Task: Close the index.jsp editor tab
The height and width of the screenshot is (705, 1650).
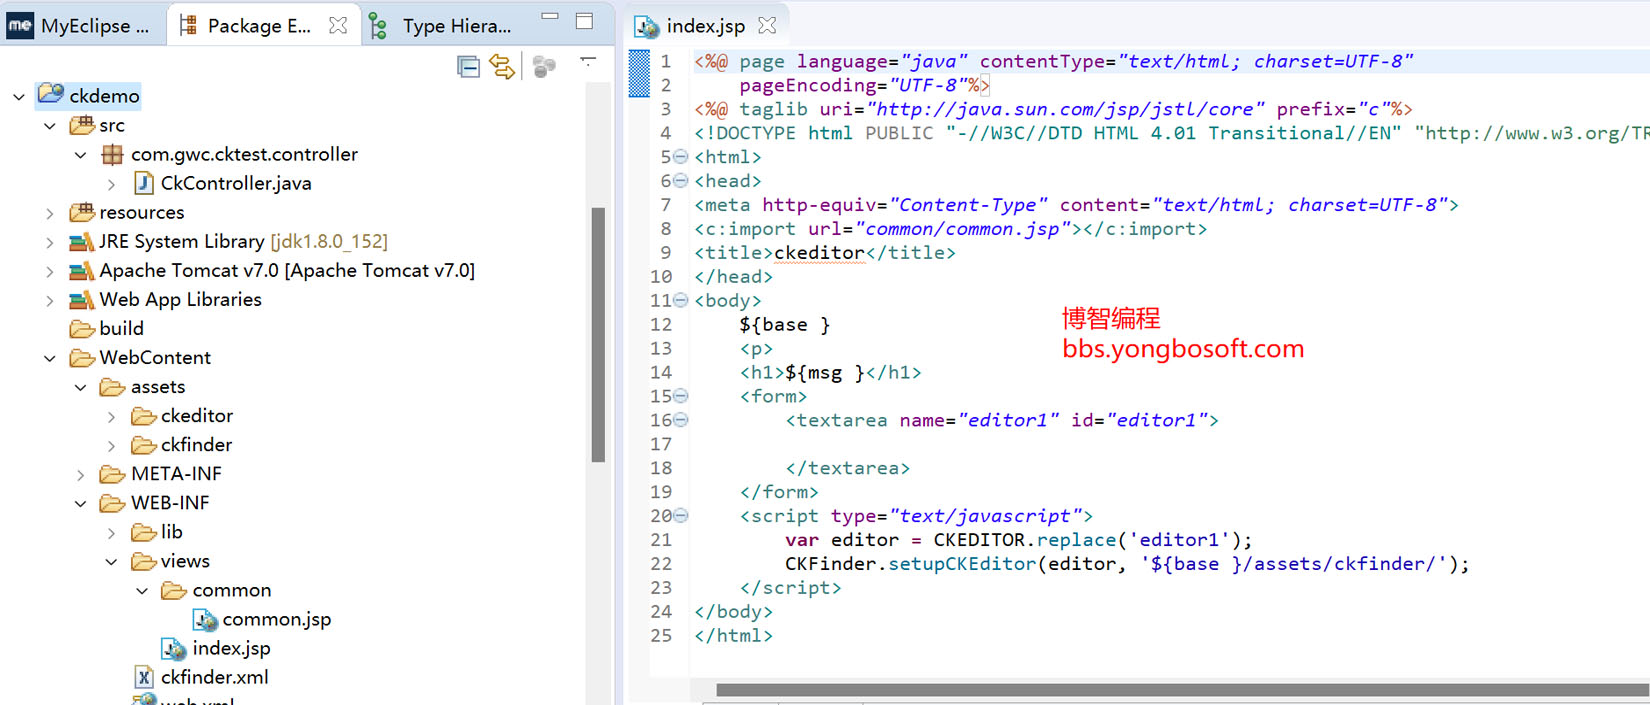Action: click(x=767, y=25)
